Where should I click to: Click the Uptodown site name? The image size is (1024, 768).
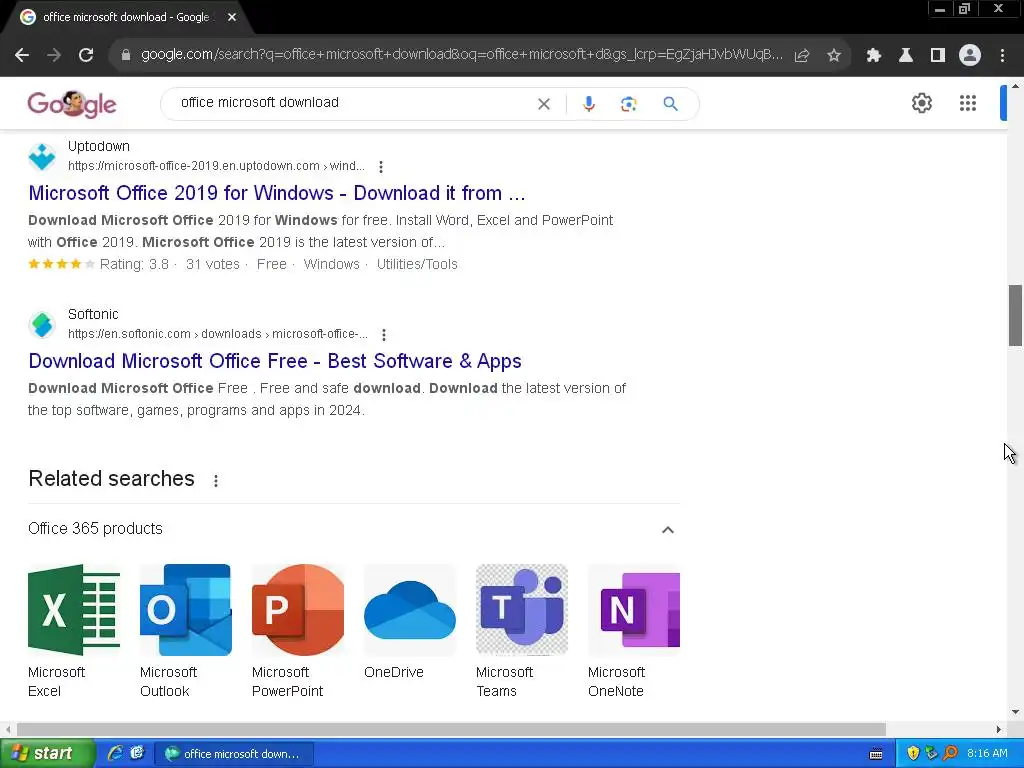(x=99, y=146)
